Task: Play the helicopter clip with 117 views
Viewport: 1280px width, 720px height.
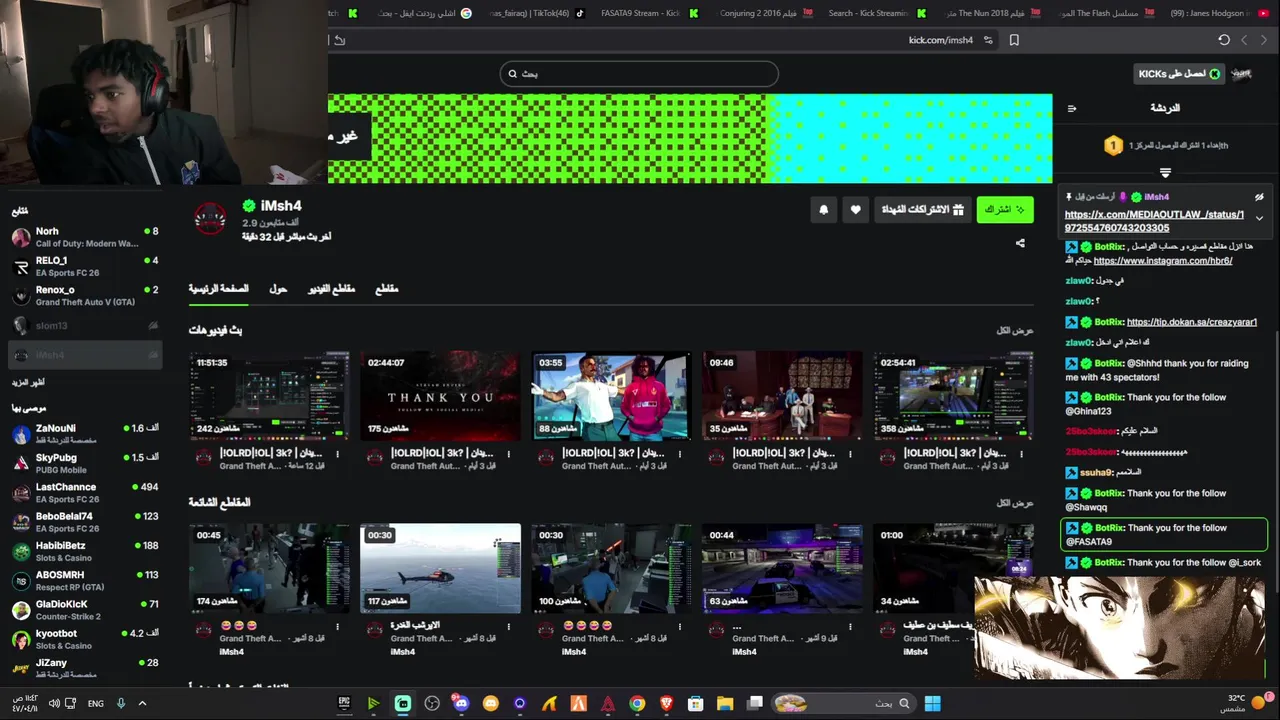Action: tap(440, 568)
